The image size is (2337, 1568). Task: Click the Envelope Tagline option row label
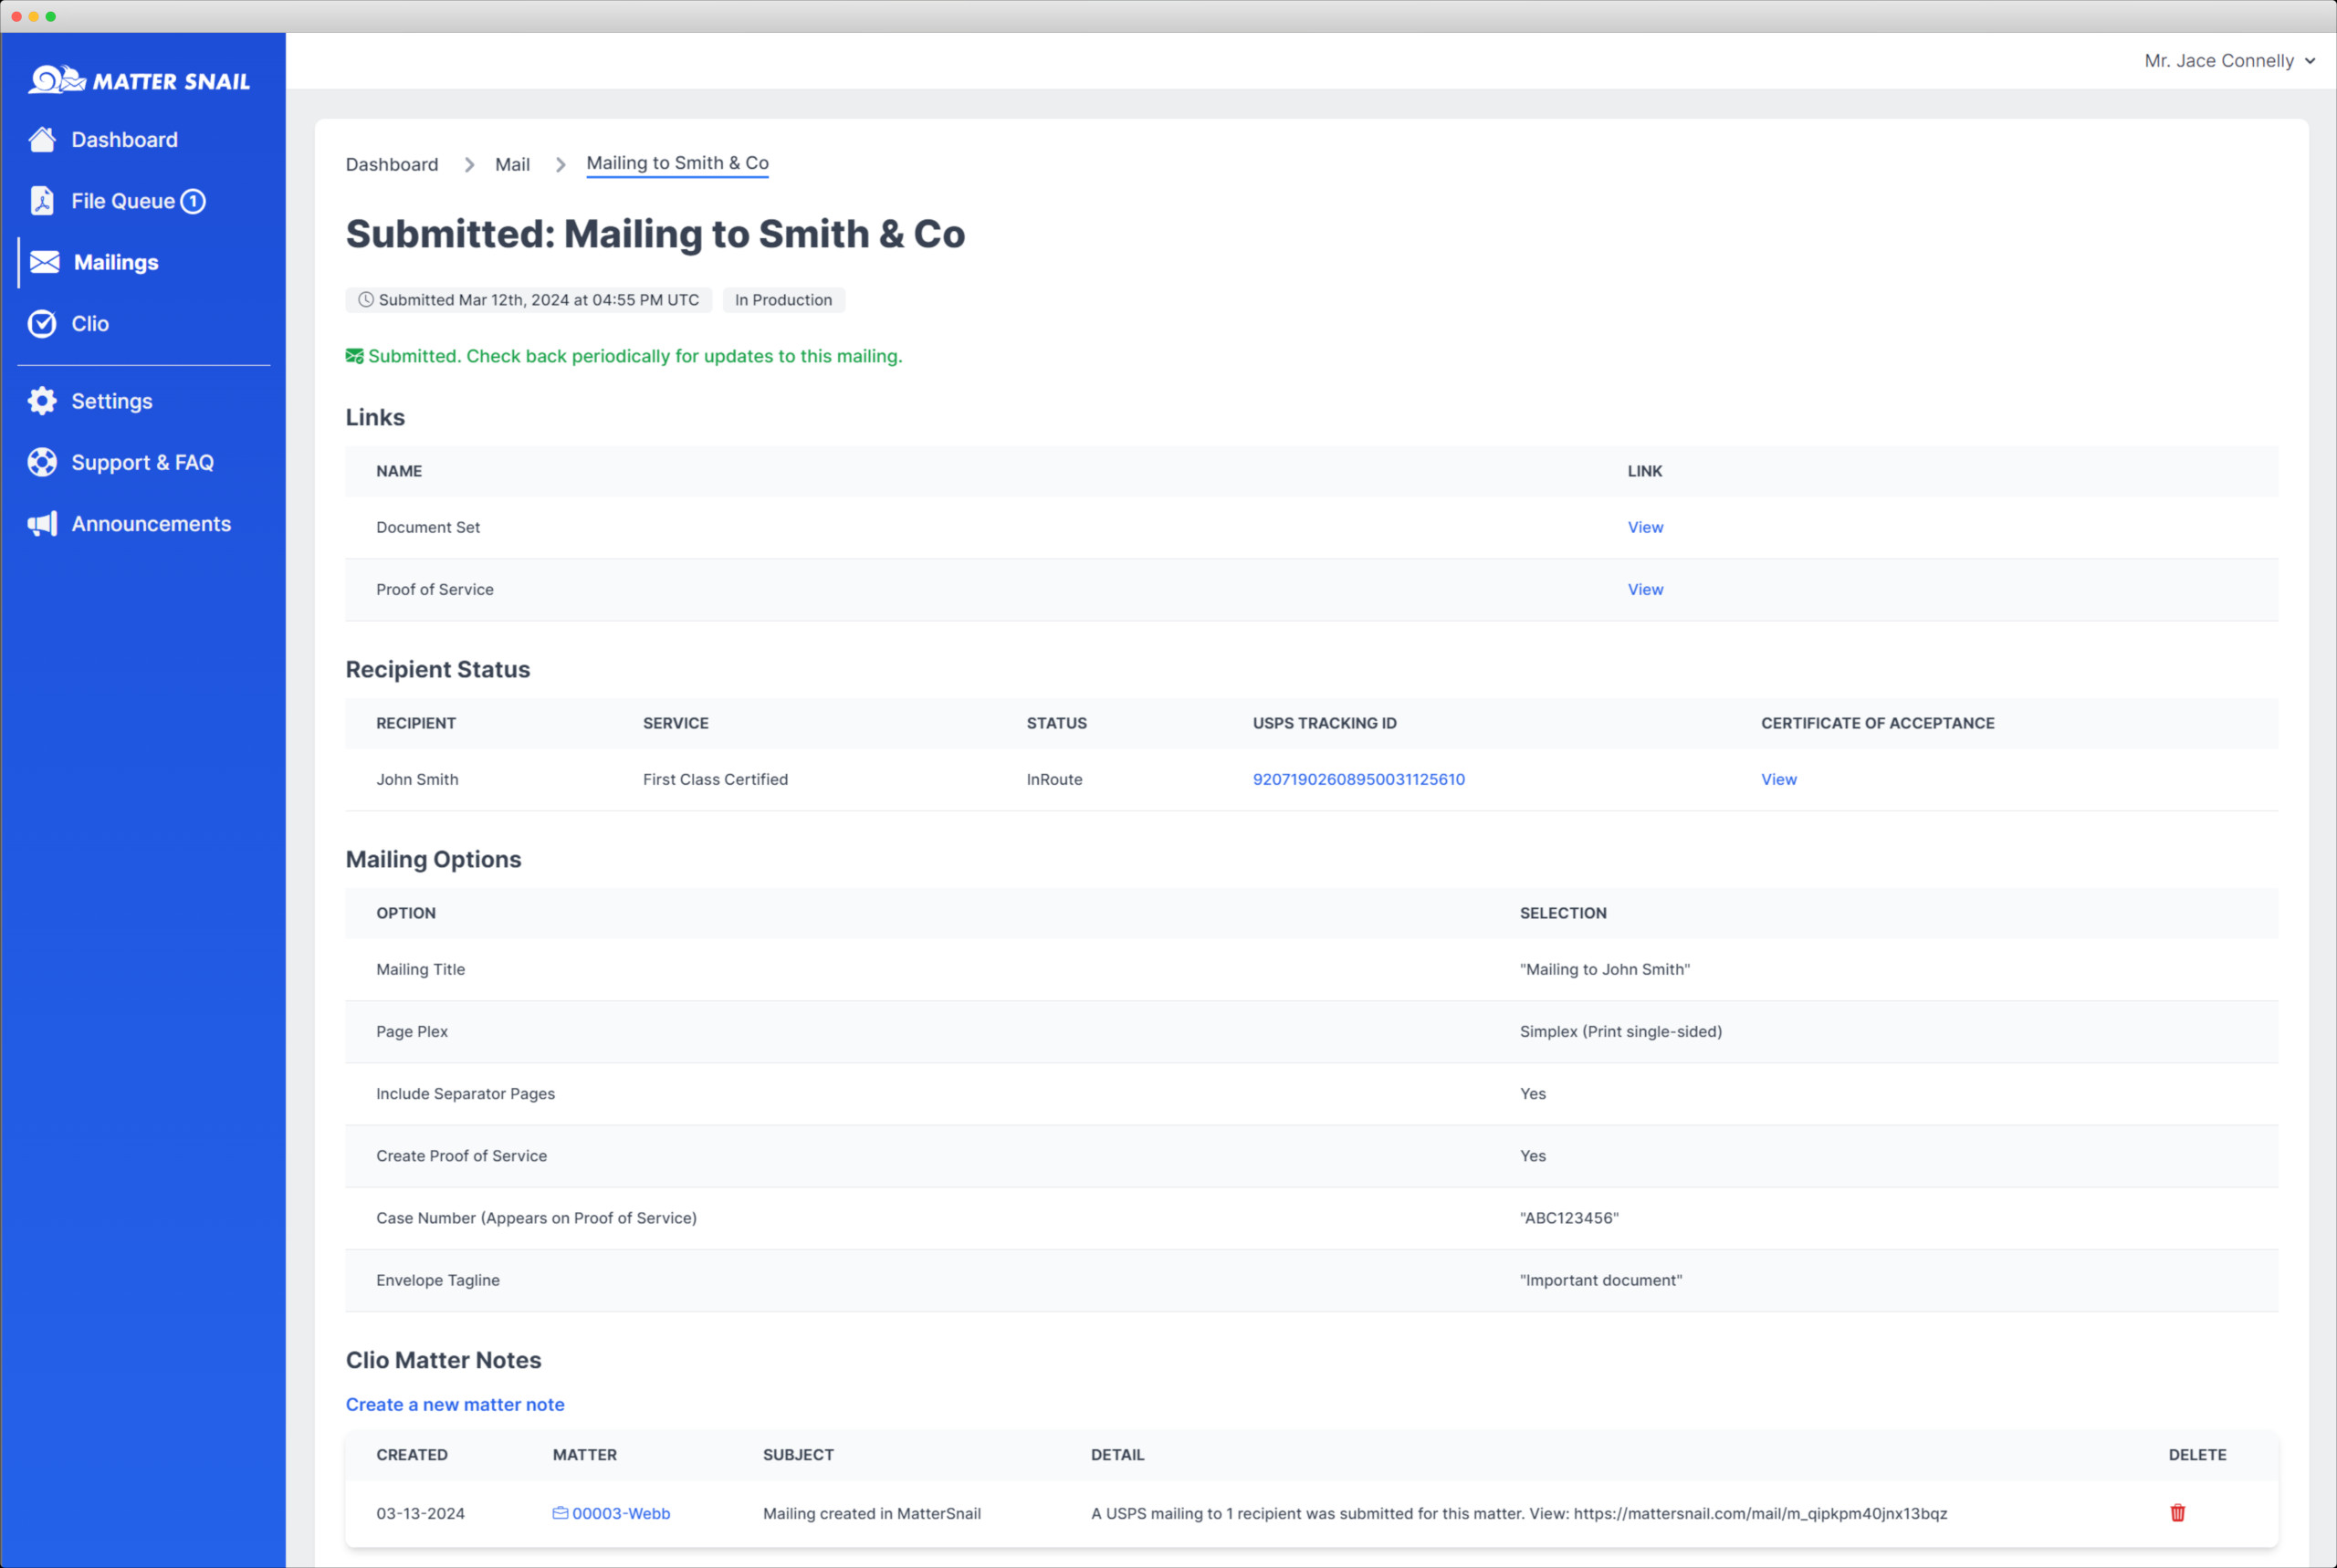437,1280
